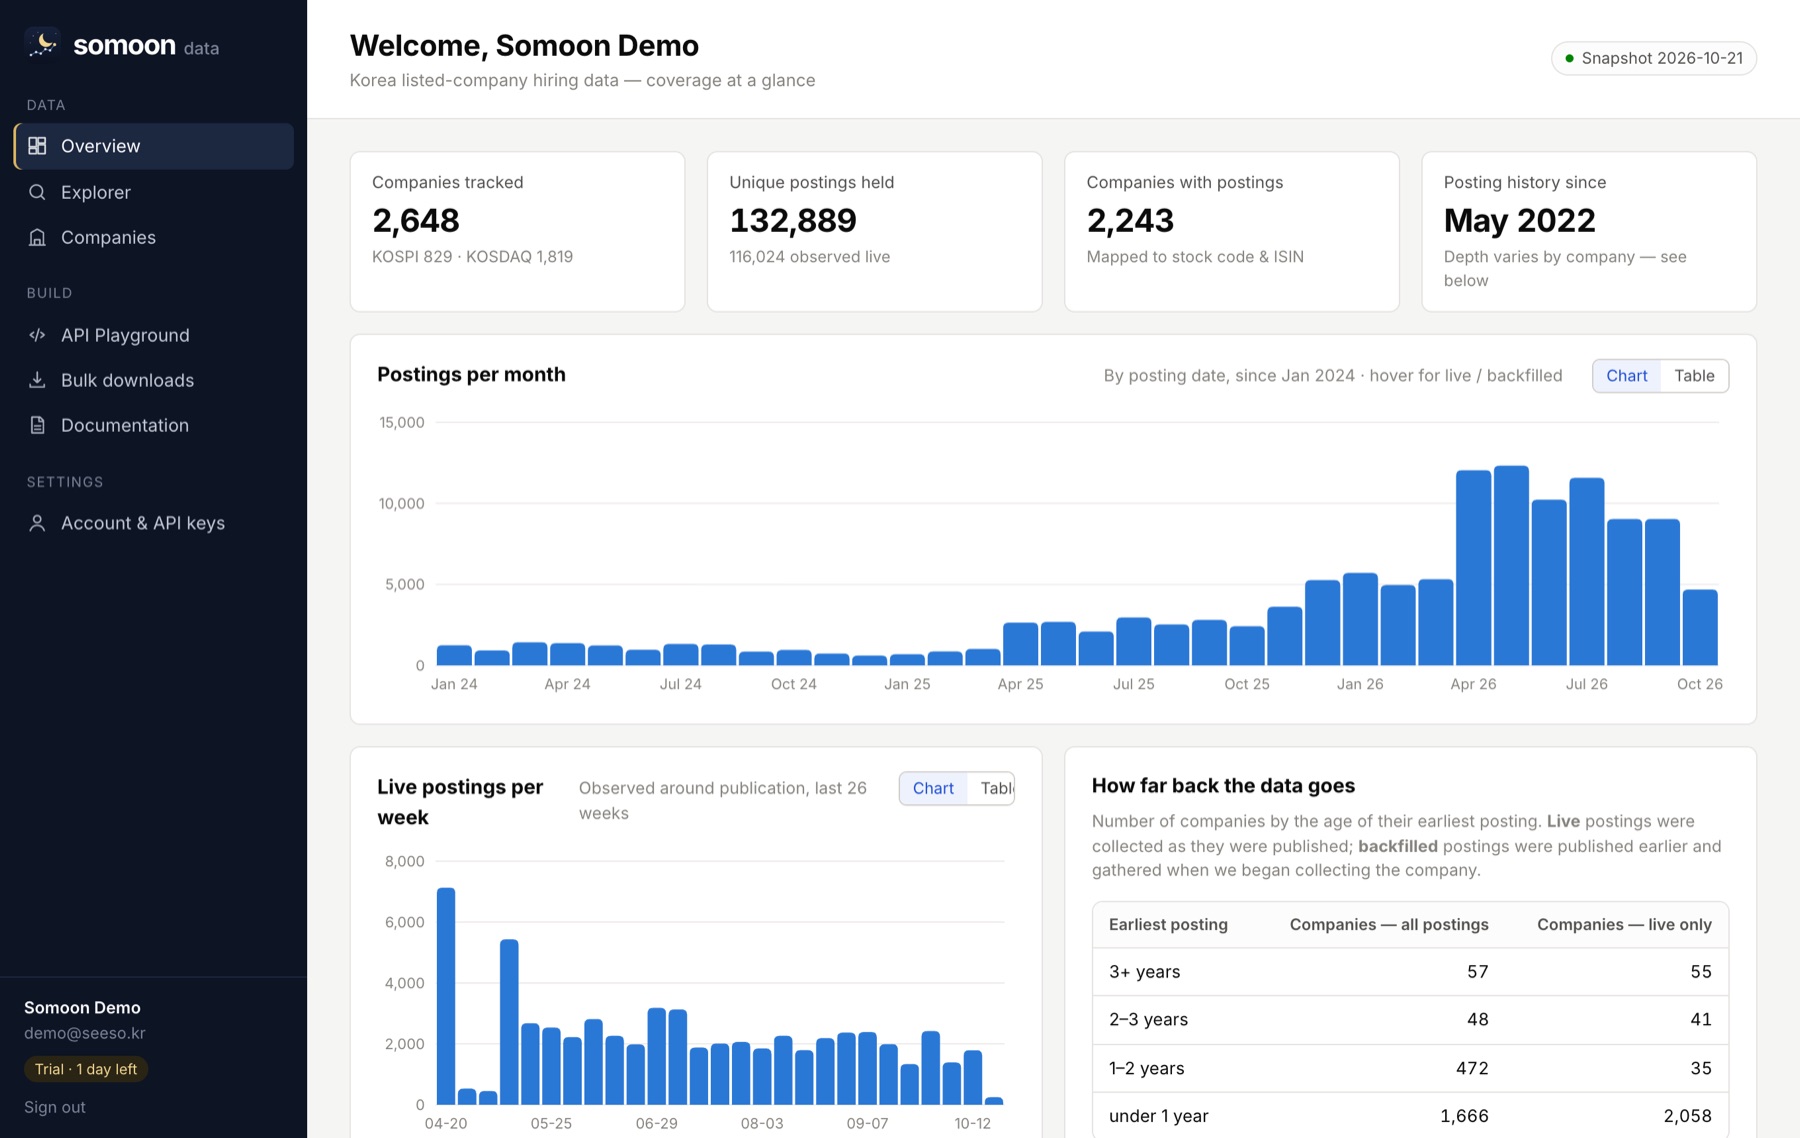Click the 'Welcome, Somoon Demo' heading

pyautogui.click(x=524, y=45)
